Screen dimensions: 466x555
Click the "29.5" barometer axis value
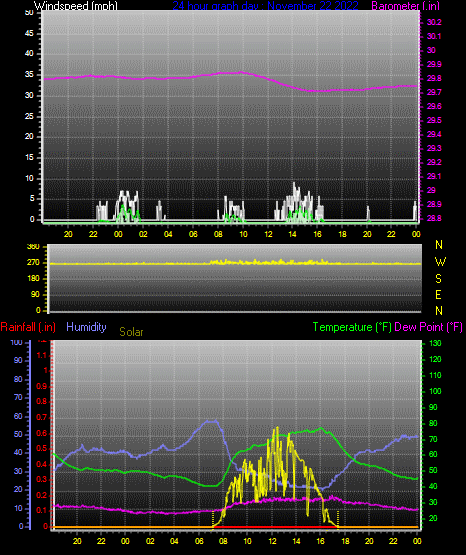click(x=434, y=121)
